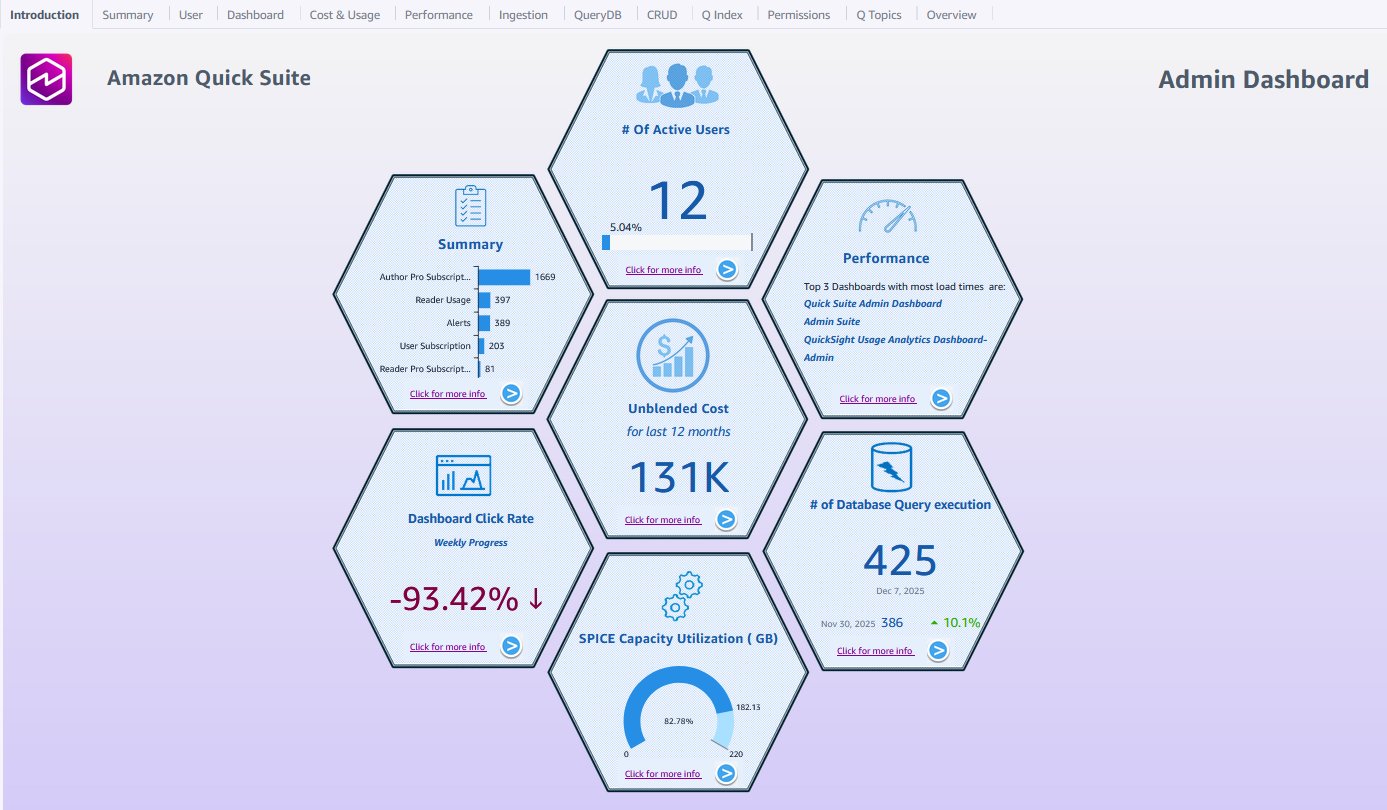Select the Author Pro Subscription bar
Screen dimensions: 1387x810
[x=504, y=276]
